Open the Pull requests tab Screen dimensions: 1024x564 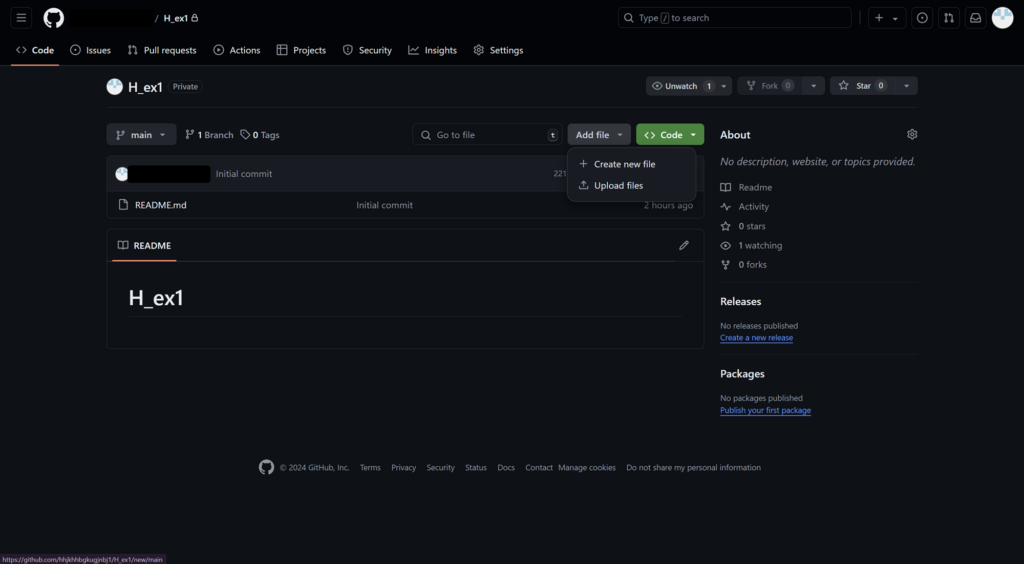(x=162, y=50)
